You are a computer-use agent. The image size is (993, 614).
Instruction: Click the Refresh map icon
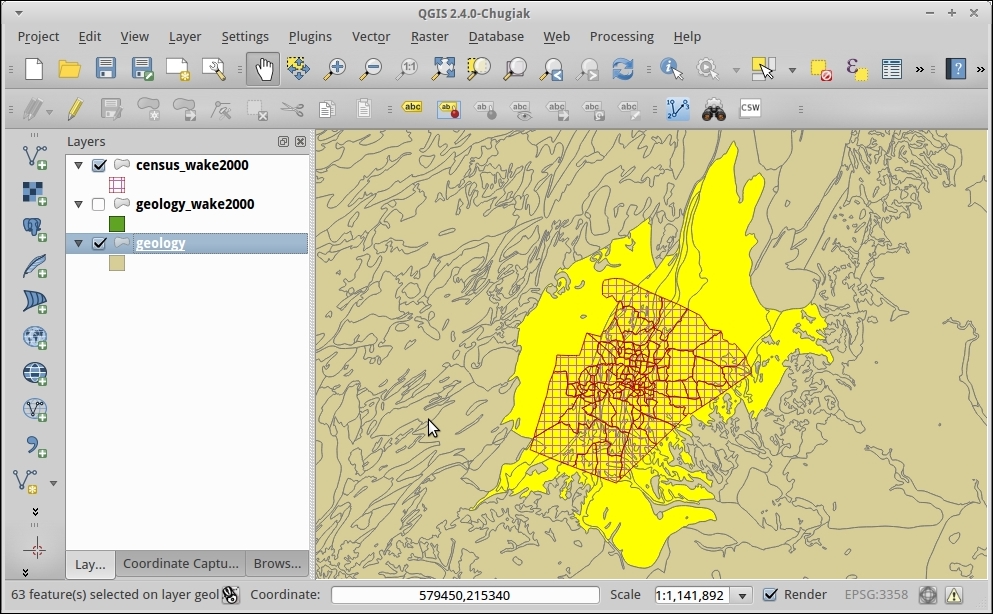pyautogui.click(x=622, y=69)
